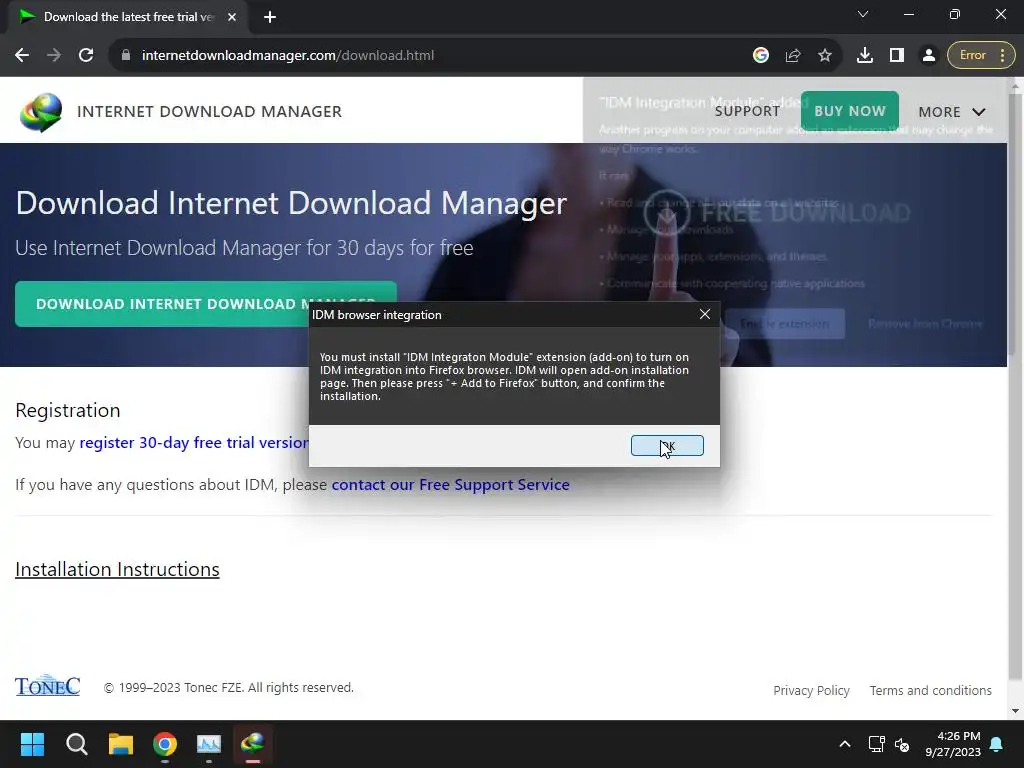Open the Chrome profile icon
The height and width of the screenshot is (768, 1024).
929,56
